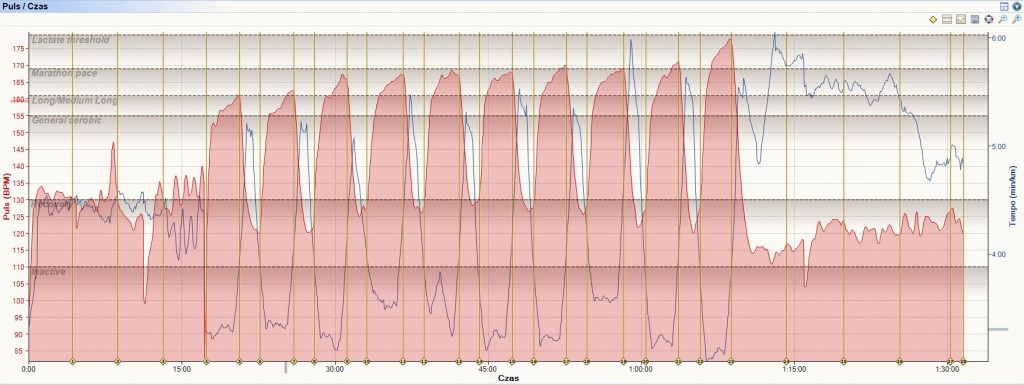Screen dimensions: 1024x385
Task: Select lap marker 18 on the time axis
Action: [586, 361]
